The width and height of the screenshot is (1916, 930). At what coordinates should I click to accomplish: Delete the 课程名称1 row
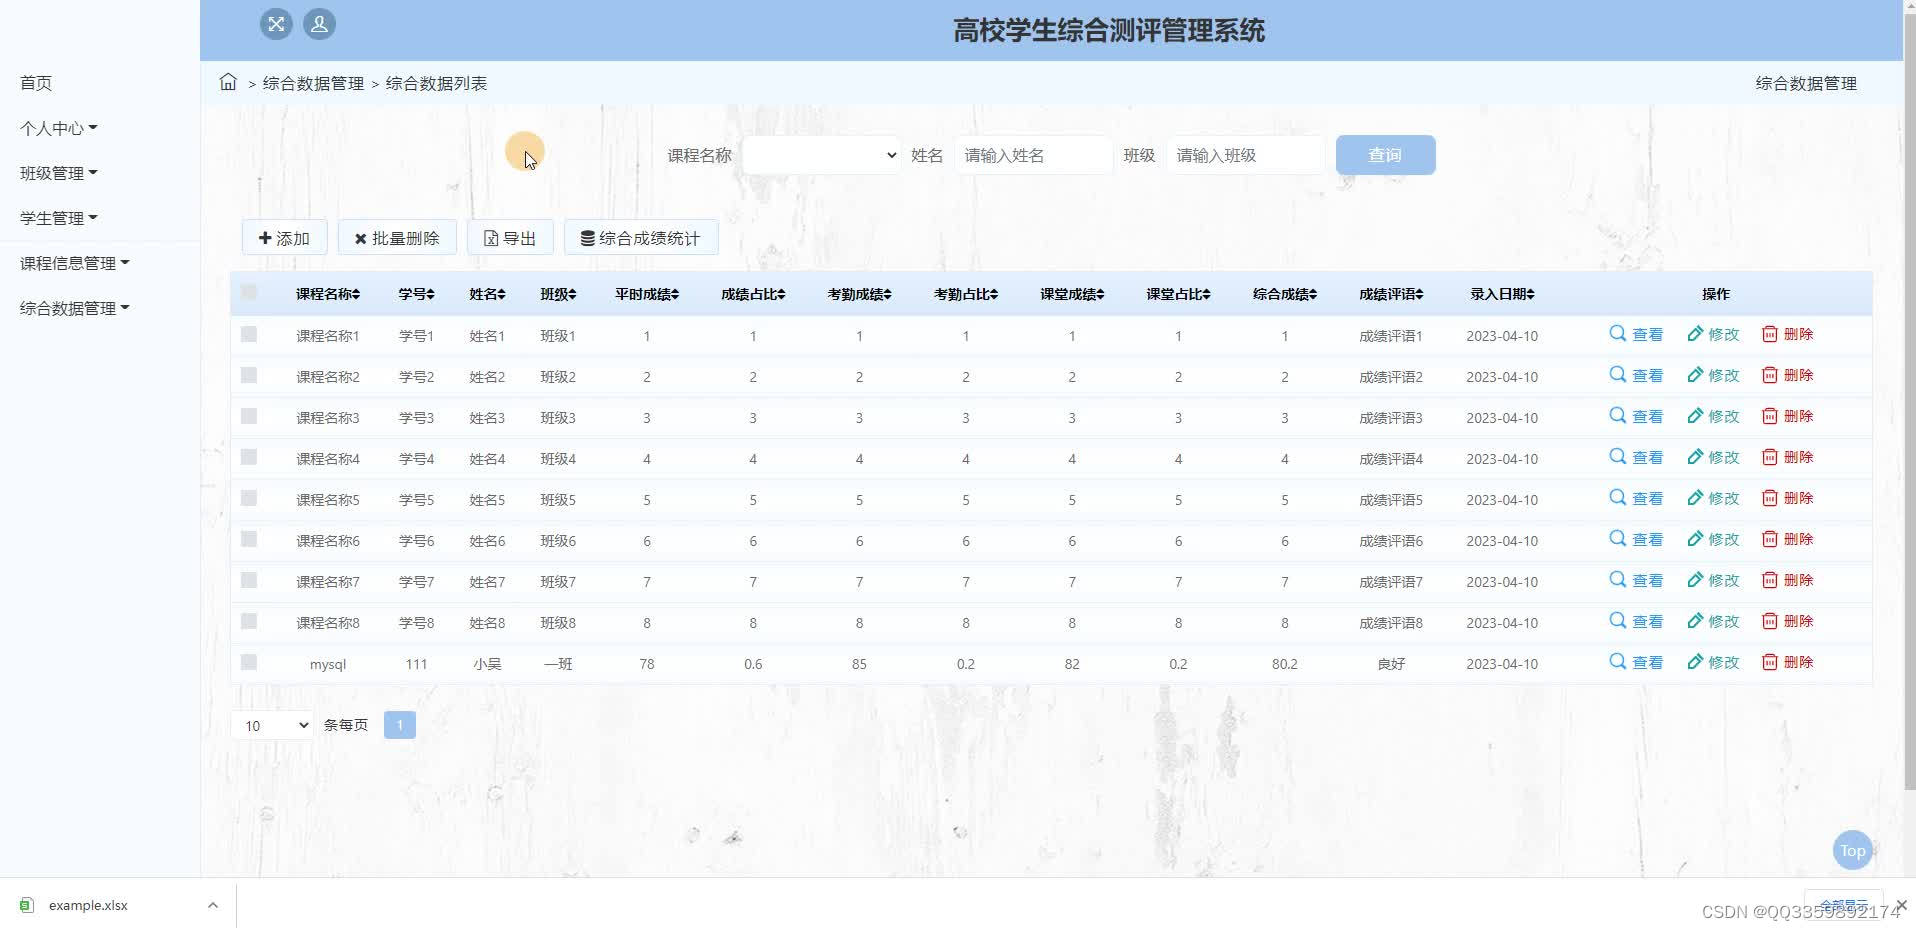(1787, 334)
